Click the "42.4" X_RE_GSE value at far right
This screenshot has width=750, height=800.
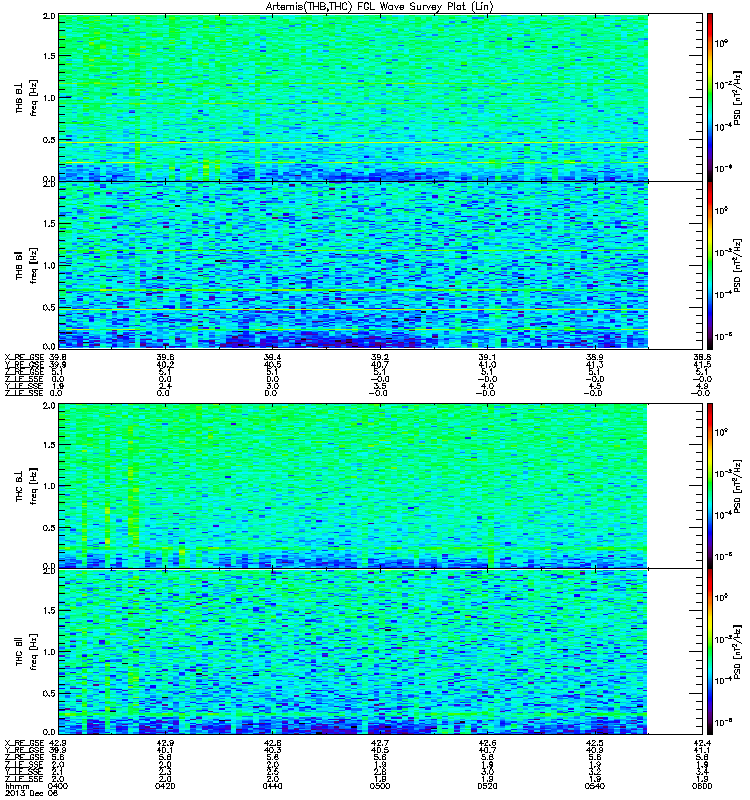[702, 743]
